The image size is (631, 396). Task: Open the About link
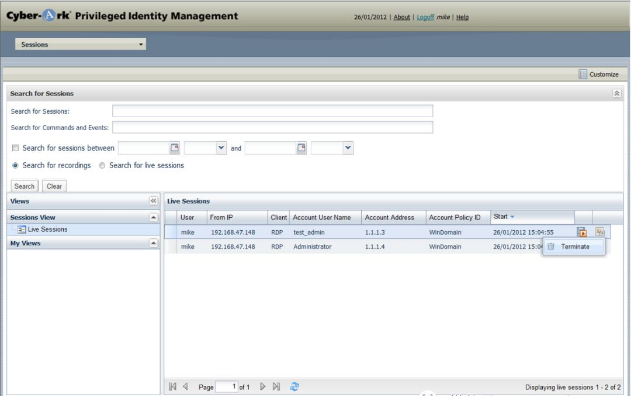[x=402, y=17]
